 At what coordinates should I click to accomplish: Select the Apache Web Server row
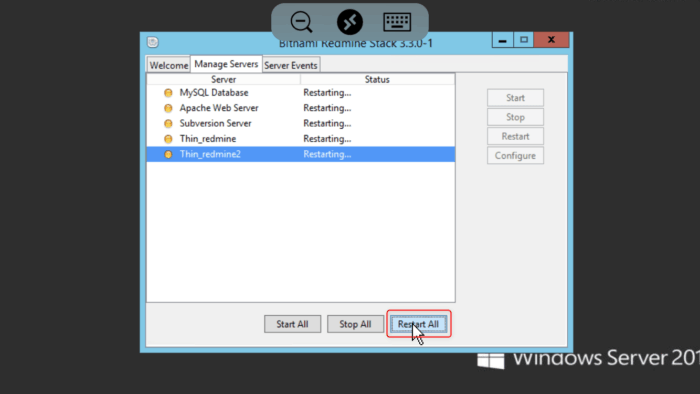[x=301, y=108]
